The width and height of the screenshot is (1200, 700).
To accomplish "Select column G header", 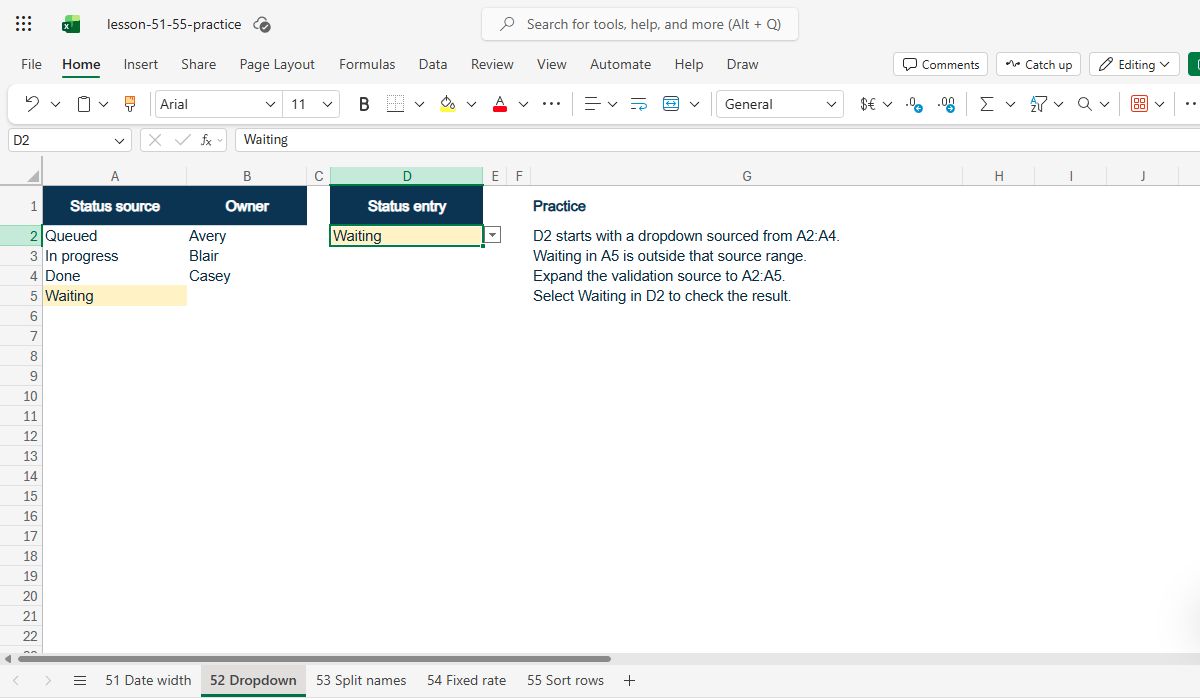I will pos(747,176).
